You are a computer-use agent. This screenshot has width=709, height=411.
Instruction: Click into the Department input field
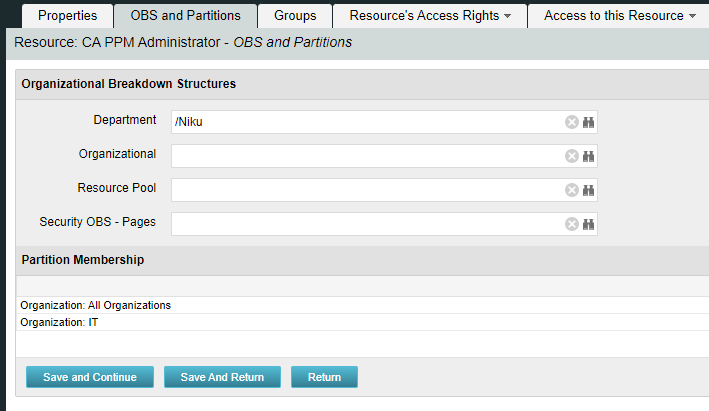[365, 122]
